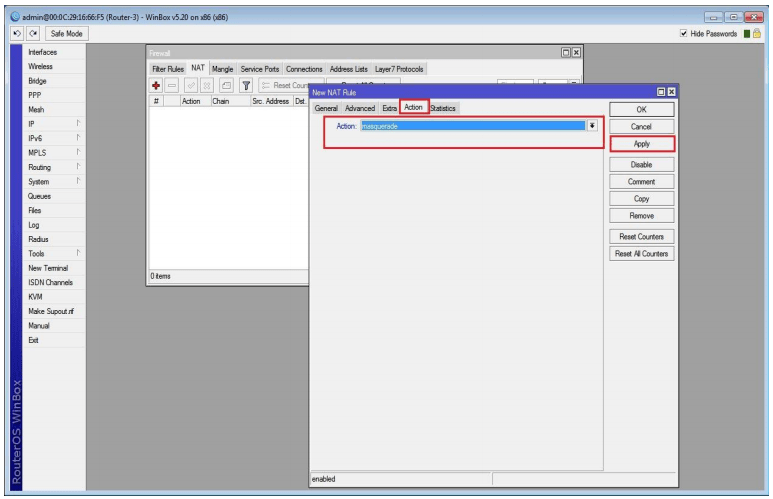
Task: Click the Action field showing masquerade
Action: point(470,125)
